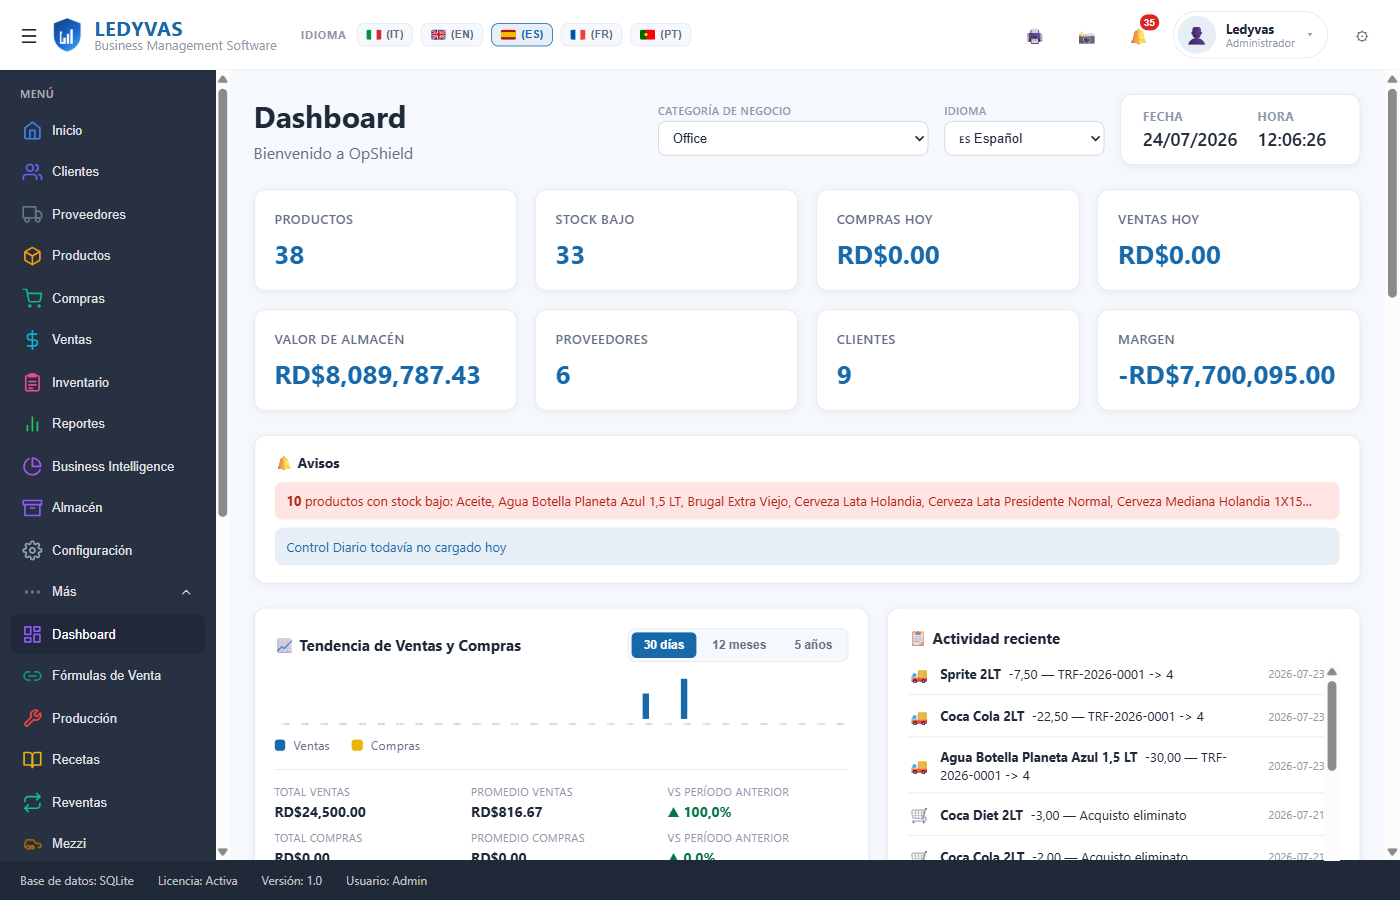Click Usuario: Admin in status bar

point(387,881)
